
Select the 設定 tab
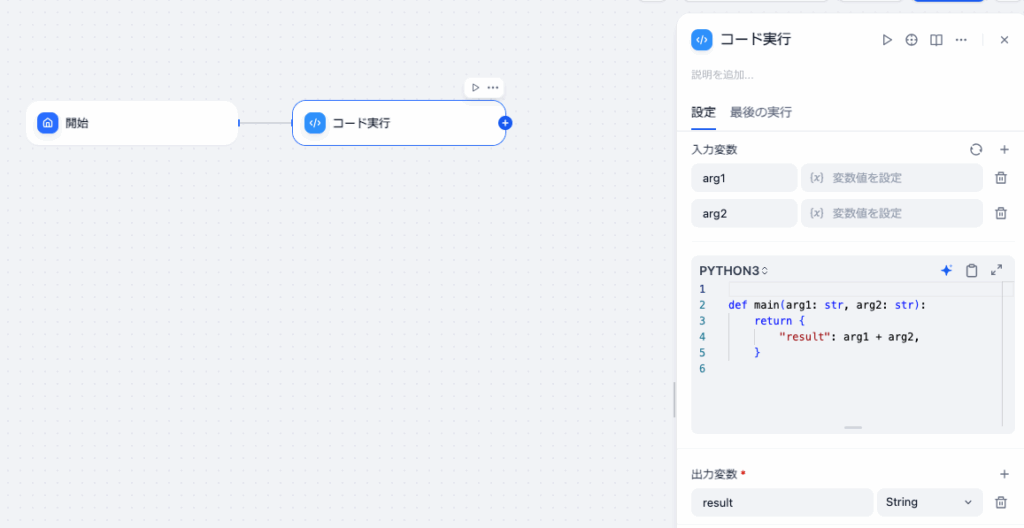point(703,112)
